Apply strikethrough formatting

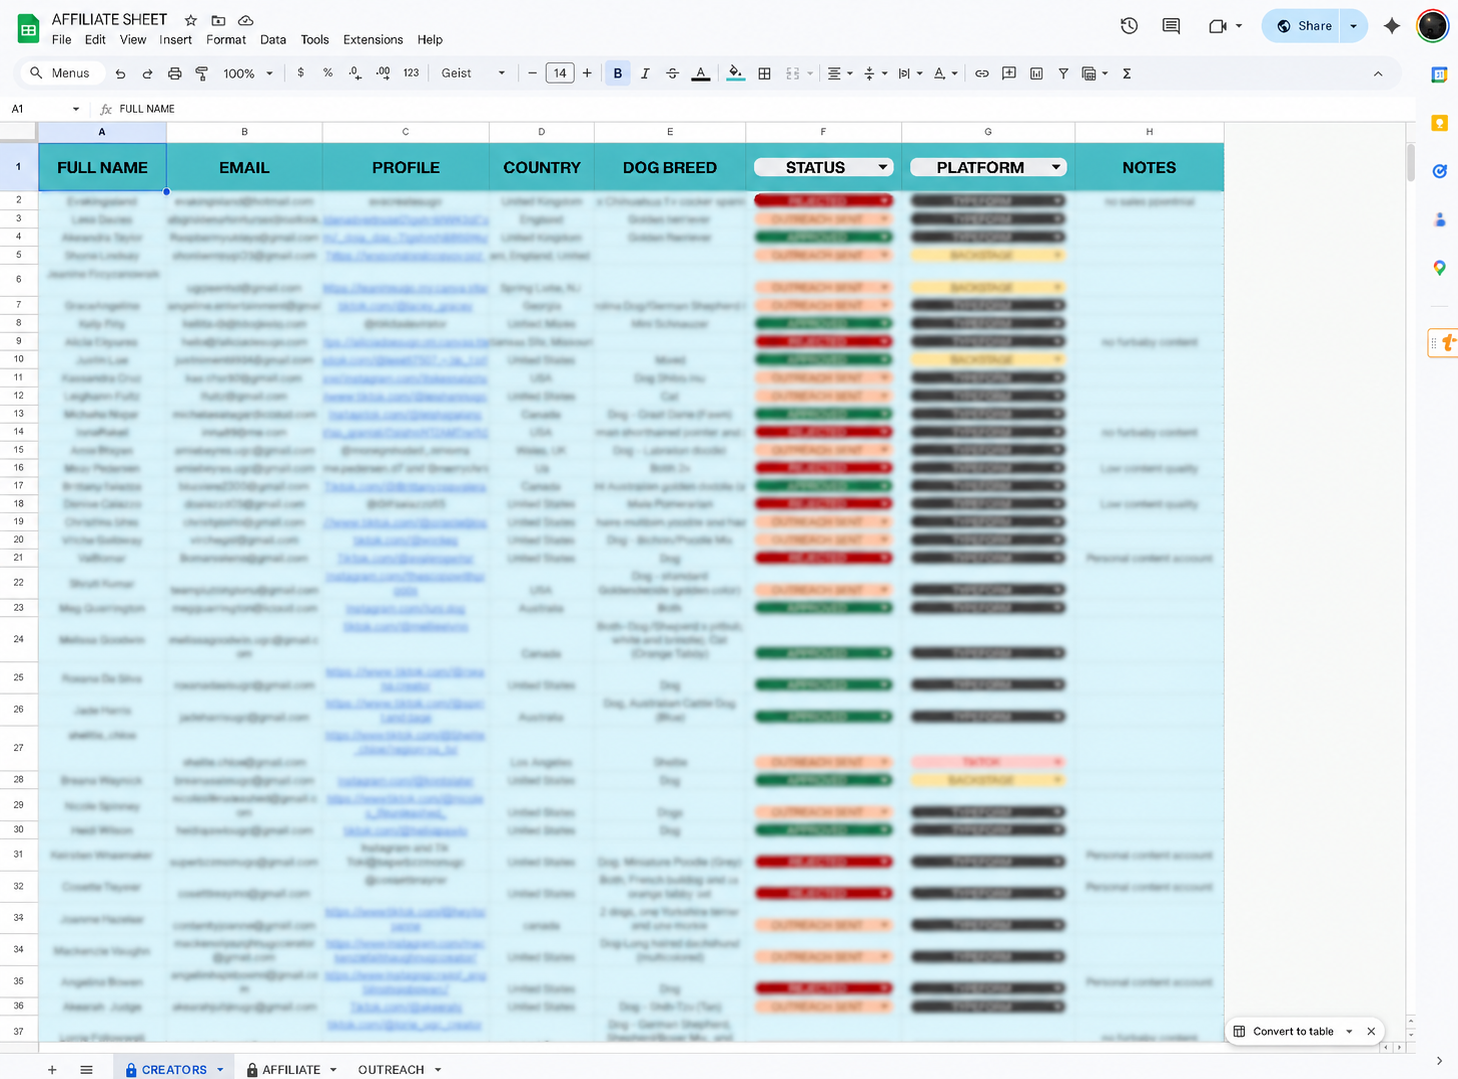pyautogui.click(x=672, y=73)
